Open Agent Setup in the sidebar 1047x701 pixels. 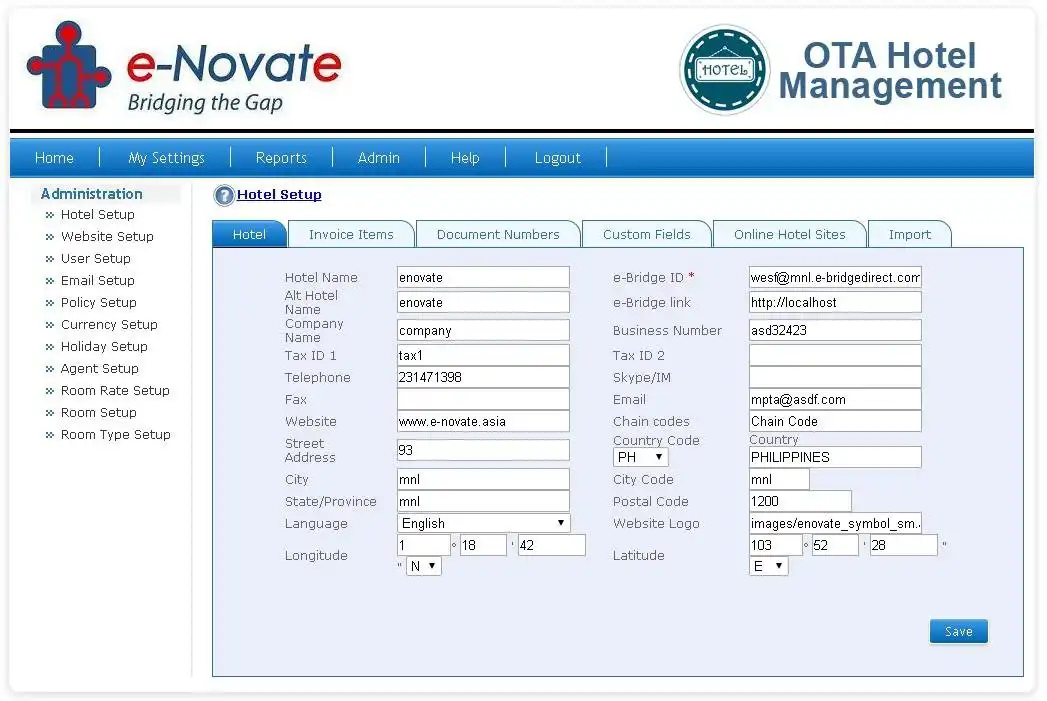[x=99, y=369]
